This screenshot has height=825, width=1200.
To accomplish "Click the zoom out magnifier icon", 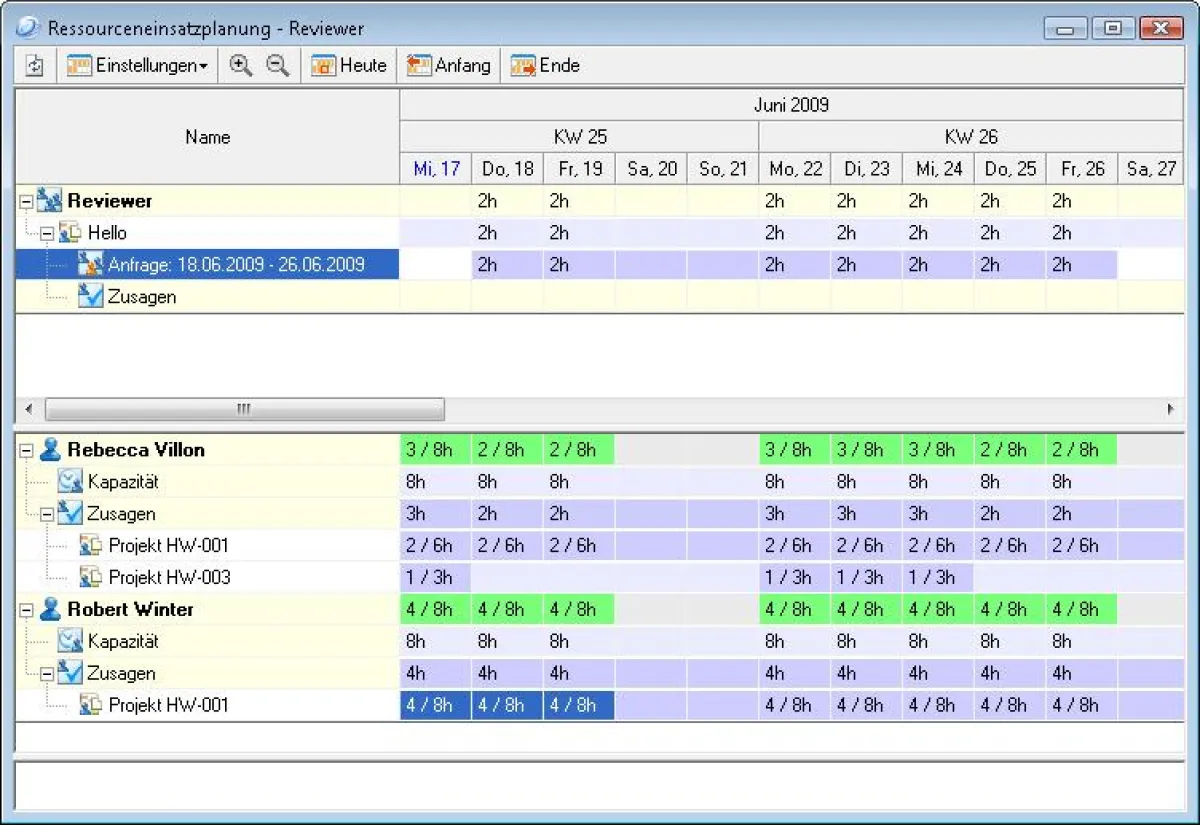I will [277, 66].
